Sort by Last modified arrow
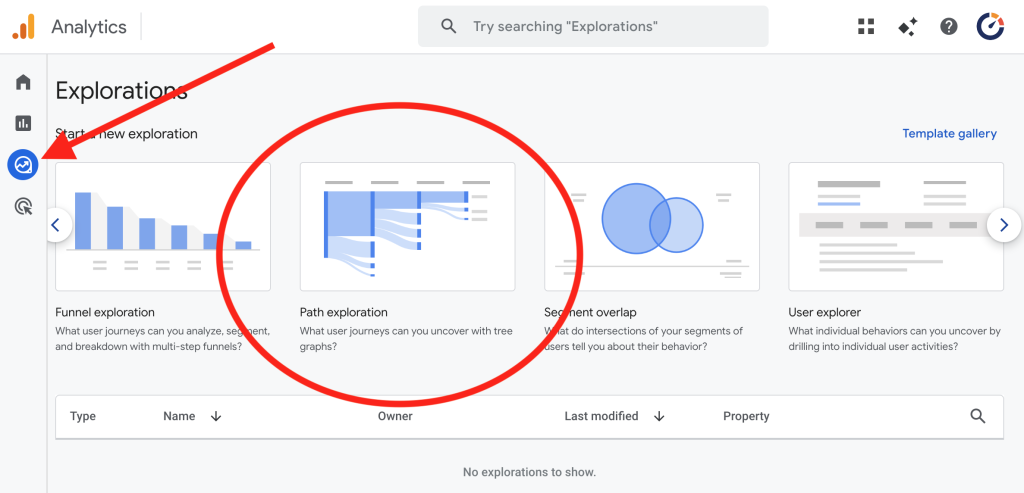The width and height of the screenshot is (1024, 493). click(x=660, y=416)
